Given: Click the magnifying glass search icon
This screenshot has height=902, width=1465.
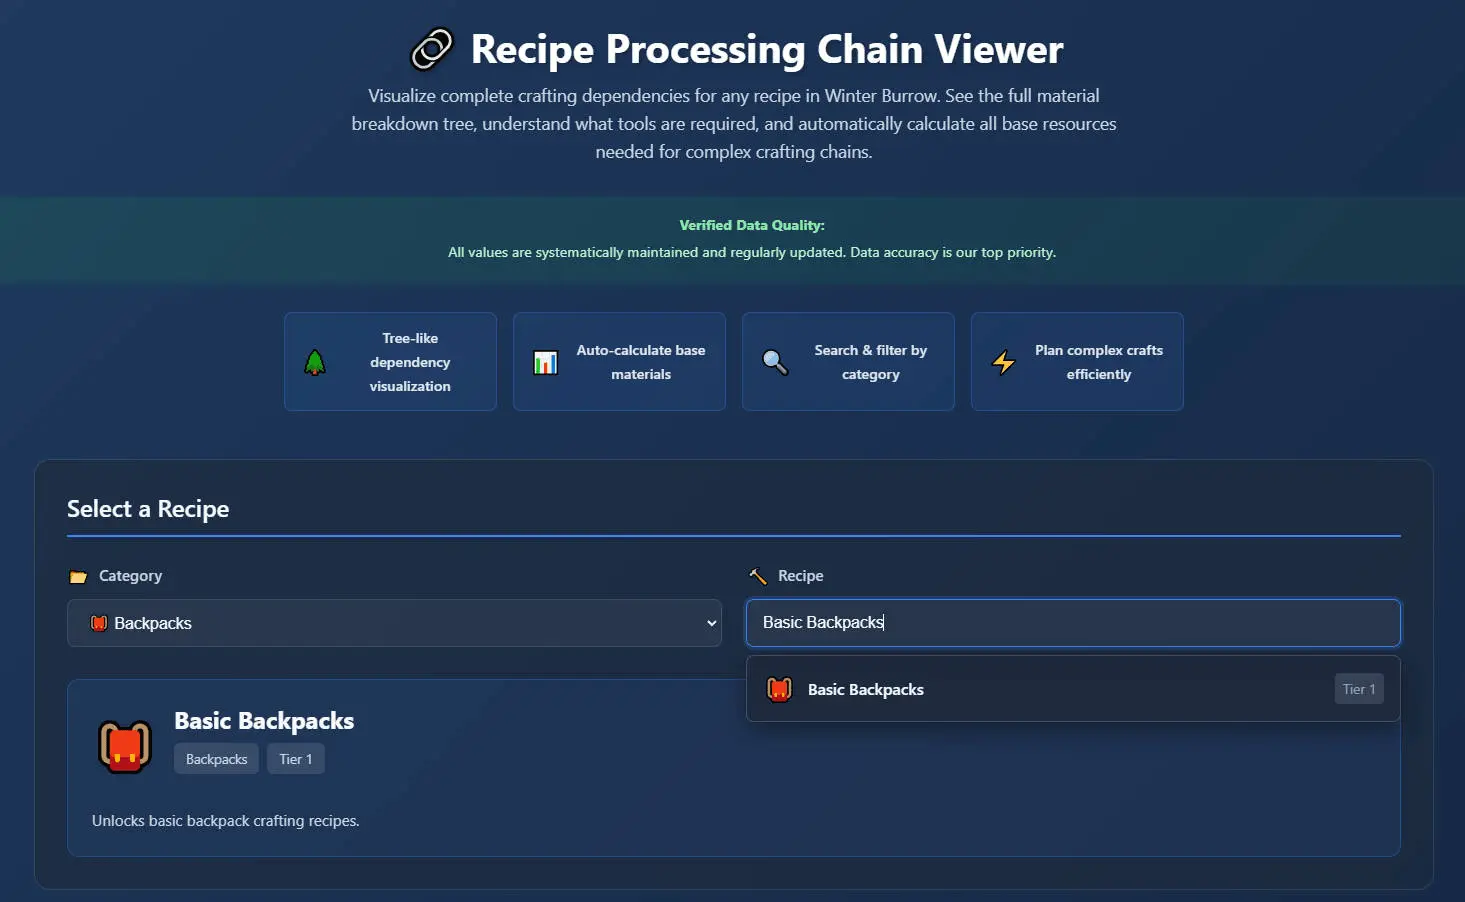Looking at the screenshot, I should click(x=774, y=361).
